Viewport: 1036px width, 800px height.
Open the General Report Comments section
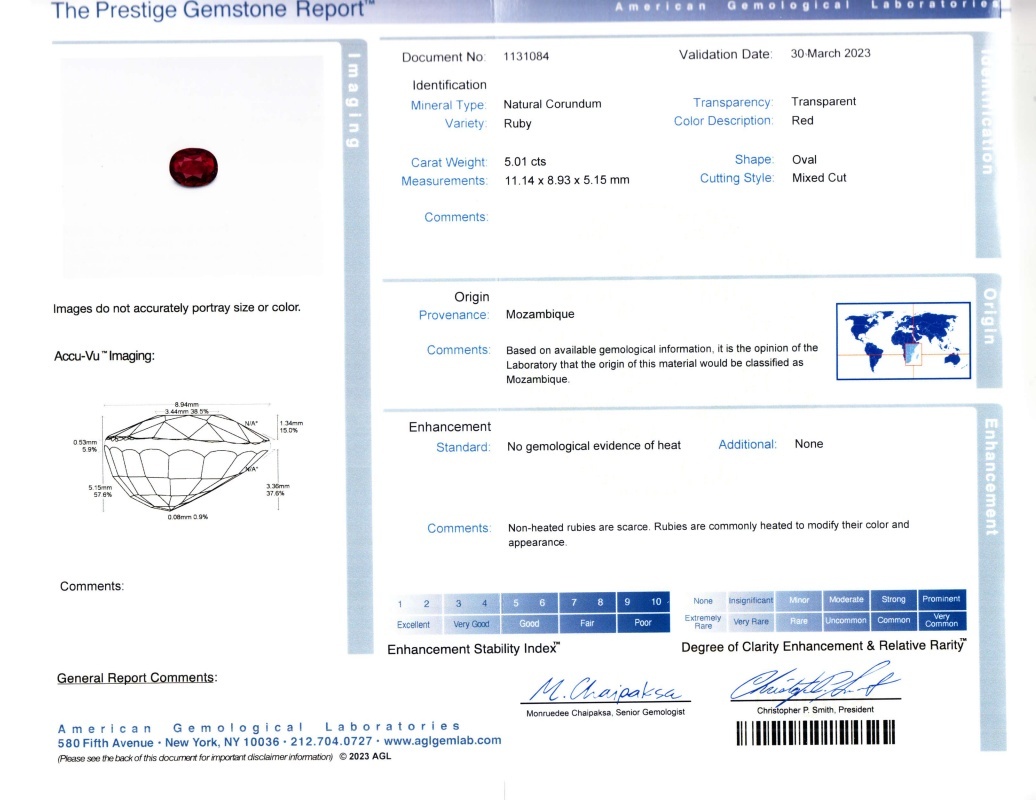coord(137,677)
